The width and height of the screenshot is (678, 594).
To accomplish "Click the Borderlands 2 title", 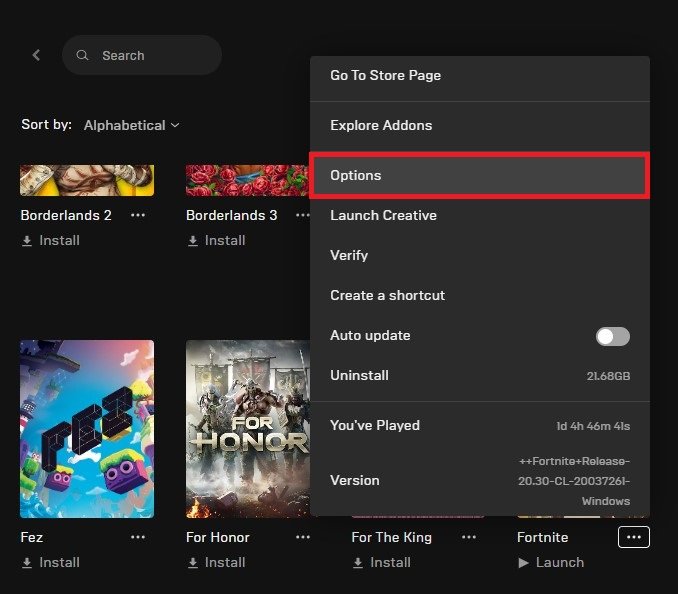I will [66, 215].
